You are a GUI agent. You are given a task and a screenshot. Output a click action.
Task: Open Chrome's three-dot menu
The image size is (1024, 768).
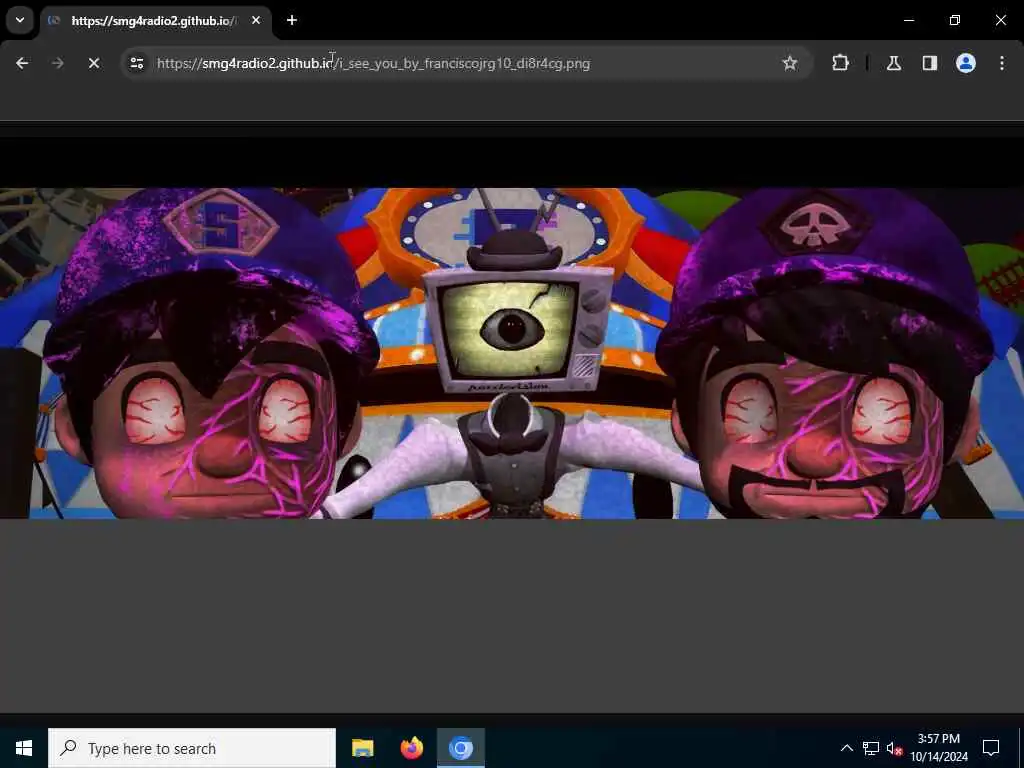(1001, 63)
